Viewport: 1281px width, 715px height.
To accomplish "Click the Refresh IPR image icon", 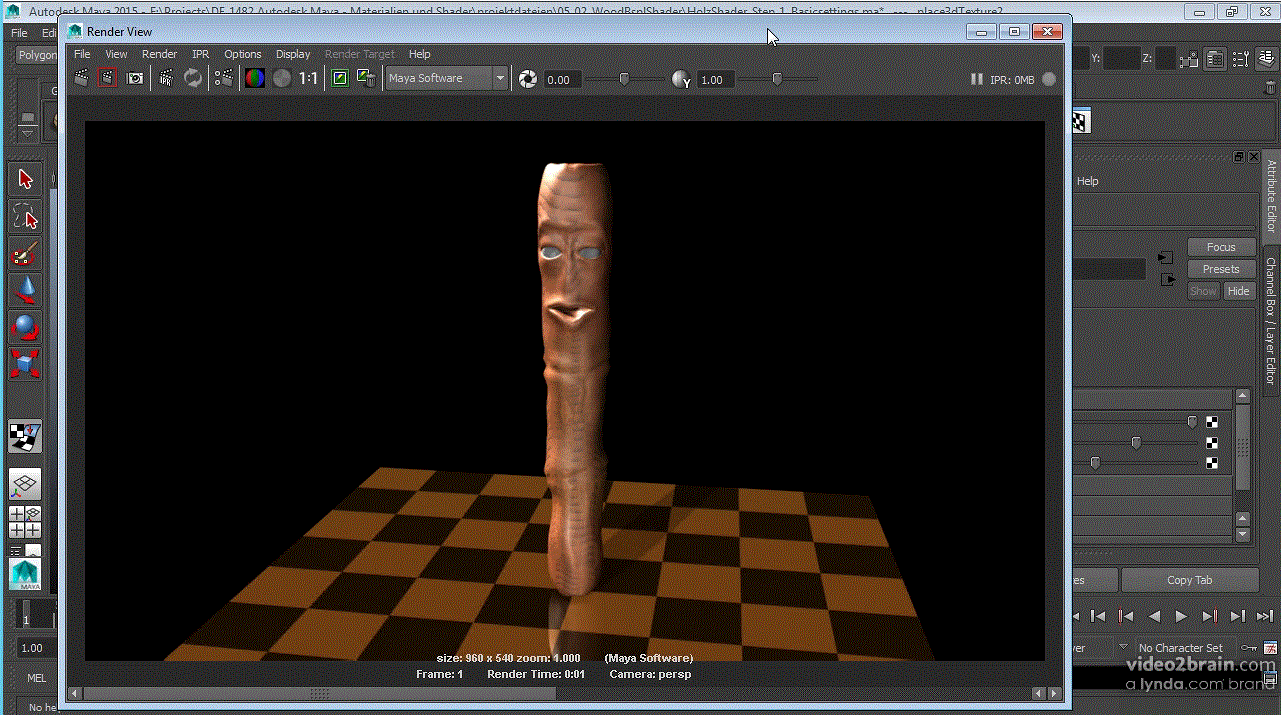I will click(193, 78).
